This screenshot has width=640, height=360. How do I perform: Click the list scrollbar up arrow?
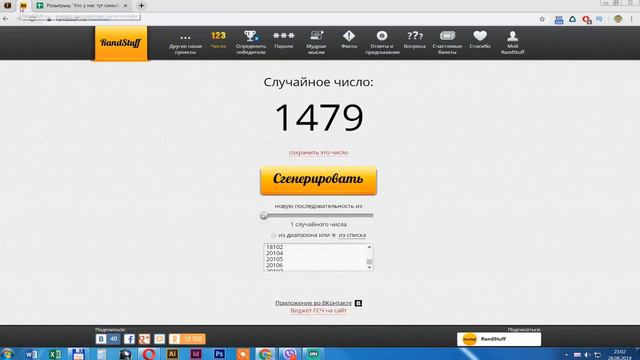click(369, 247)
